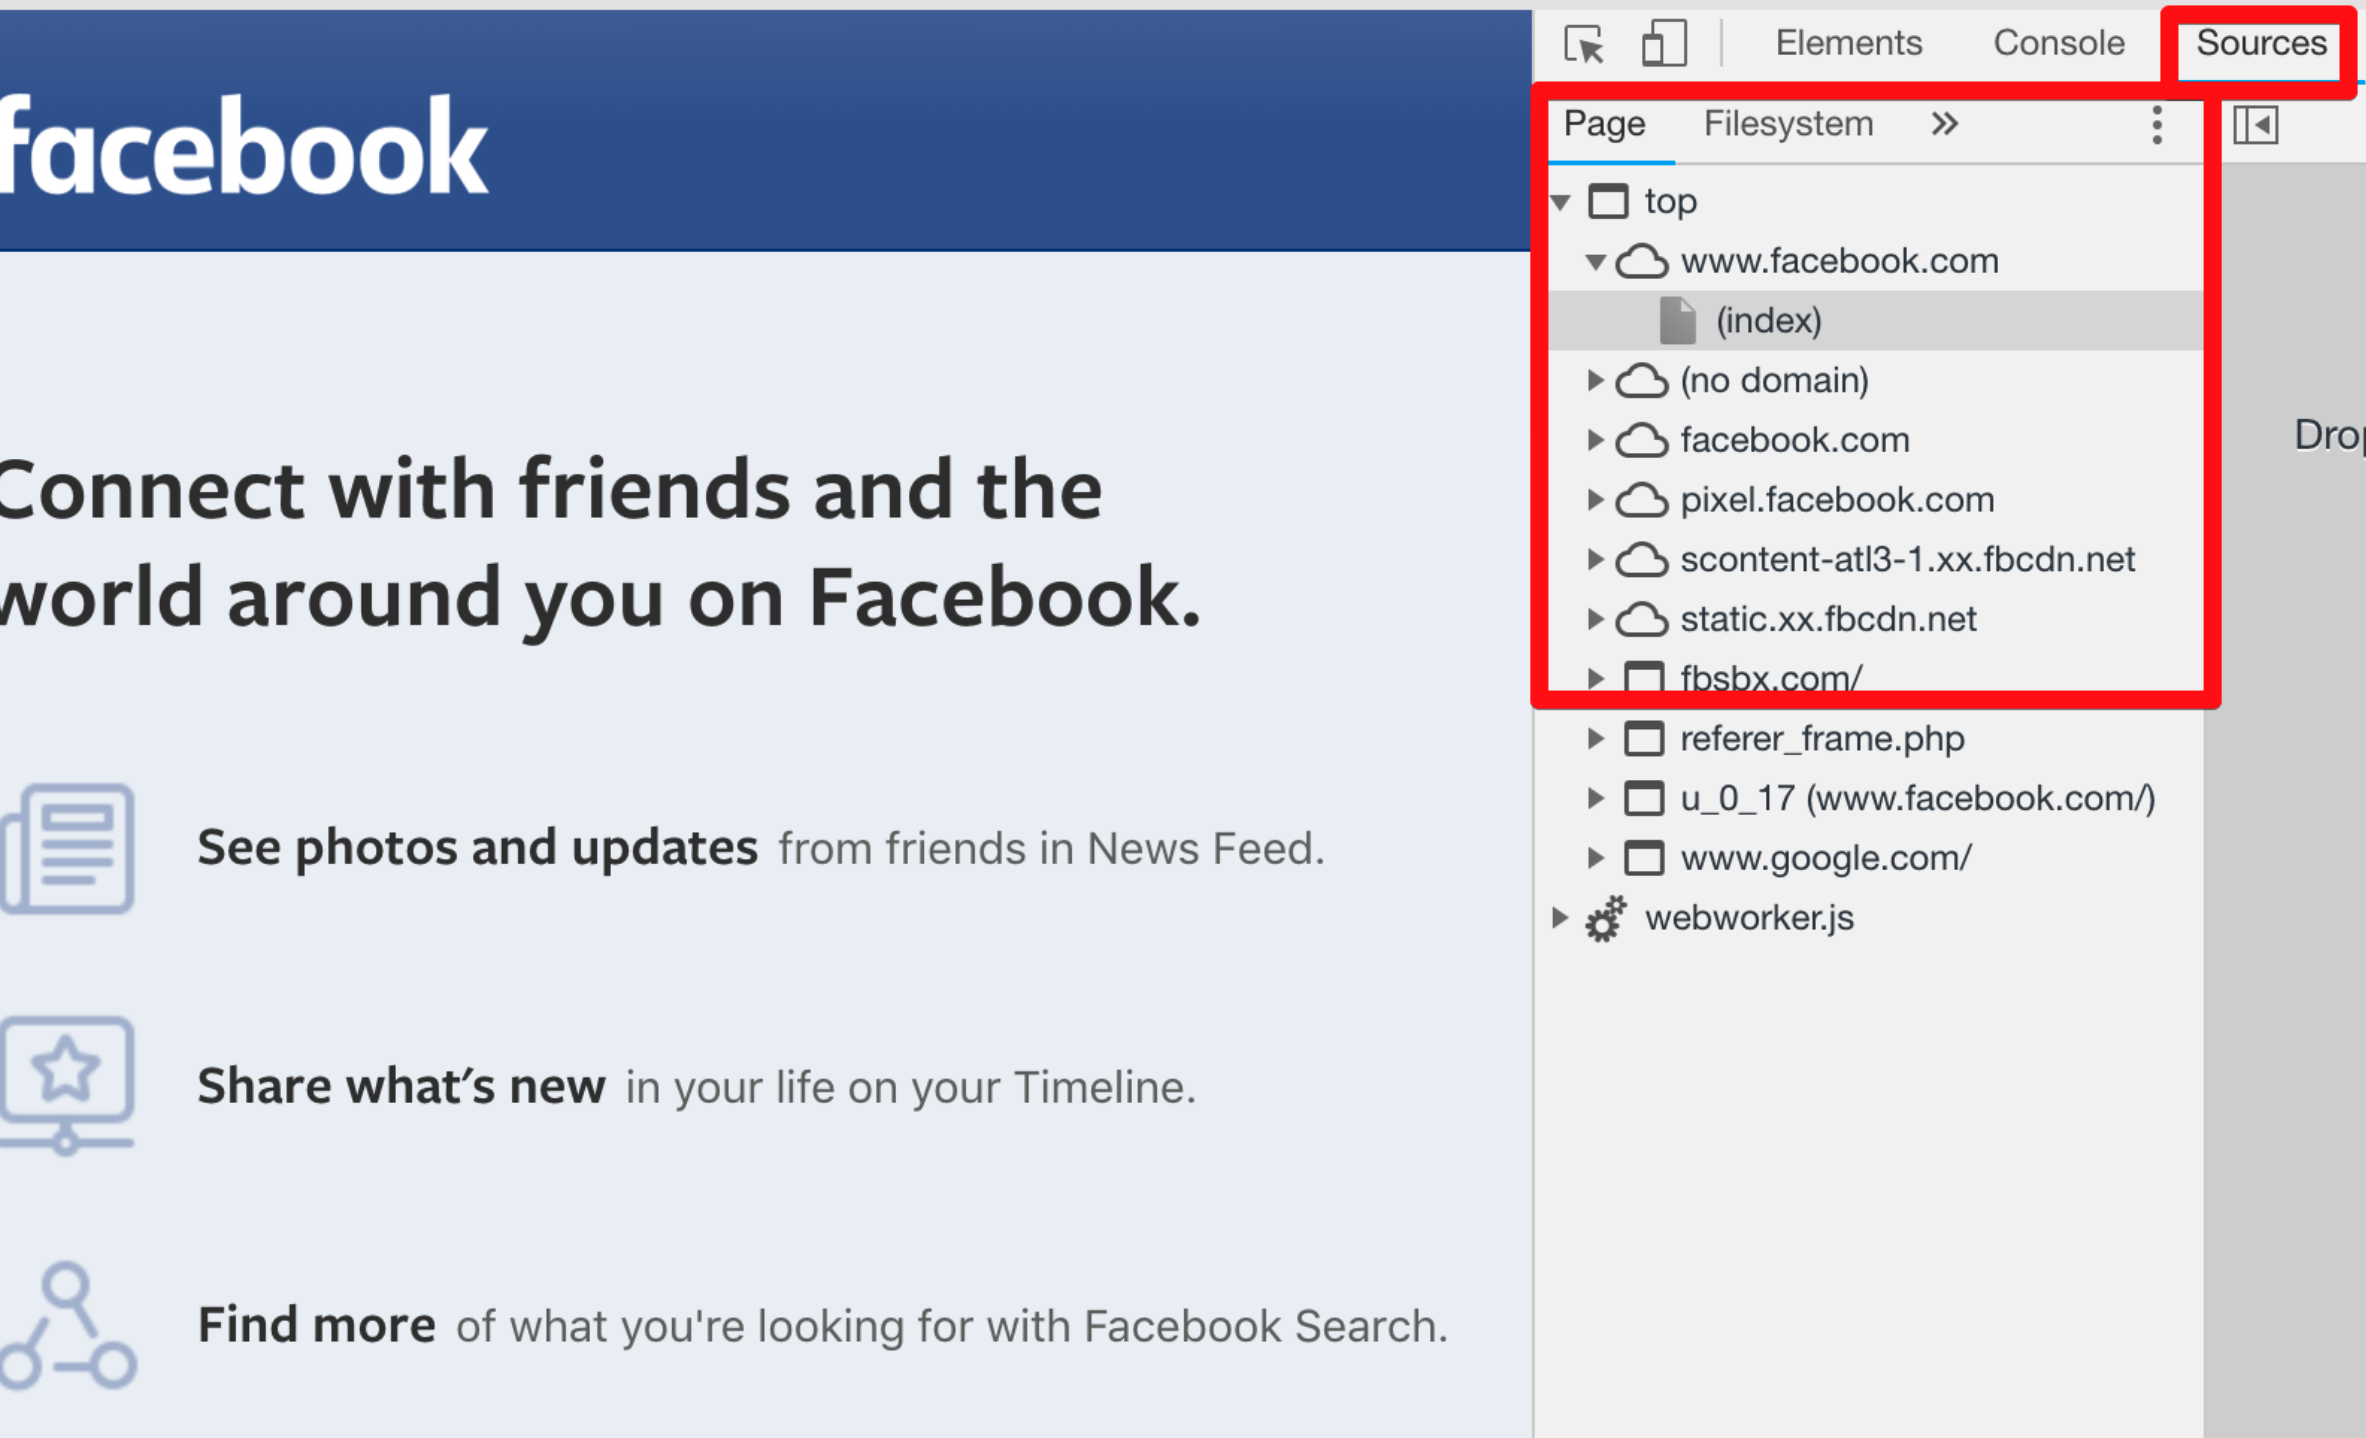Open the Elements tab

1848,43
